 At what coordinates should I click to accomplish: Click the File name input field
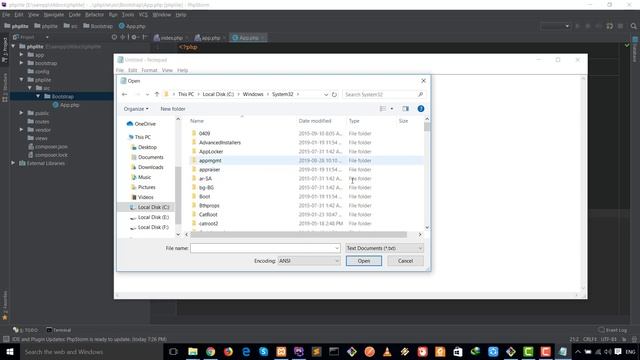265,248
